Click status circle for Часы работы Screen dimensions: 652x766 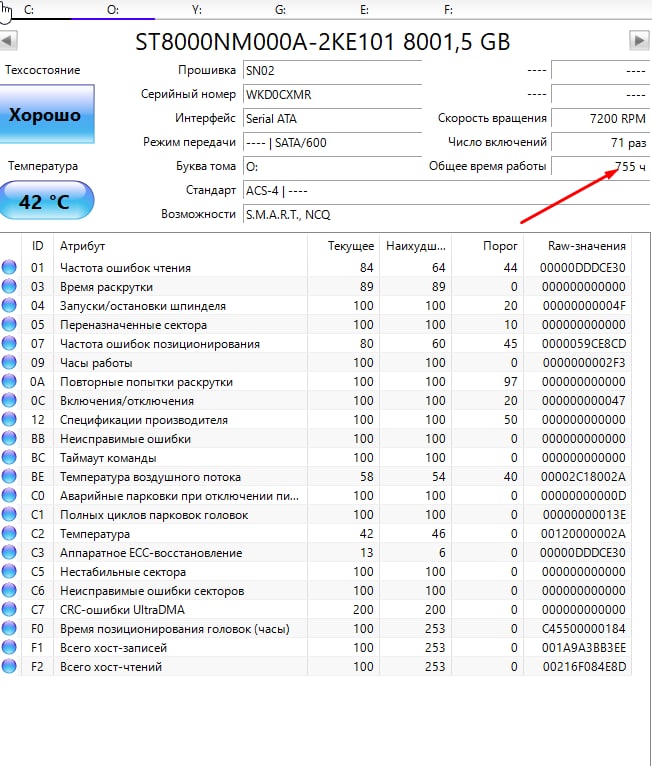pyautogui.click(x=9, y=362)
